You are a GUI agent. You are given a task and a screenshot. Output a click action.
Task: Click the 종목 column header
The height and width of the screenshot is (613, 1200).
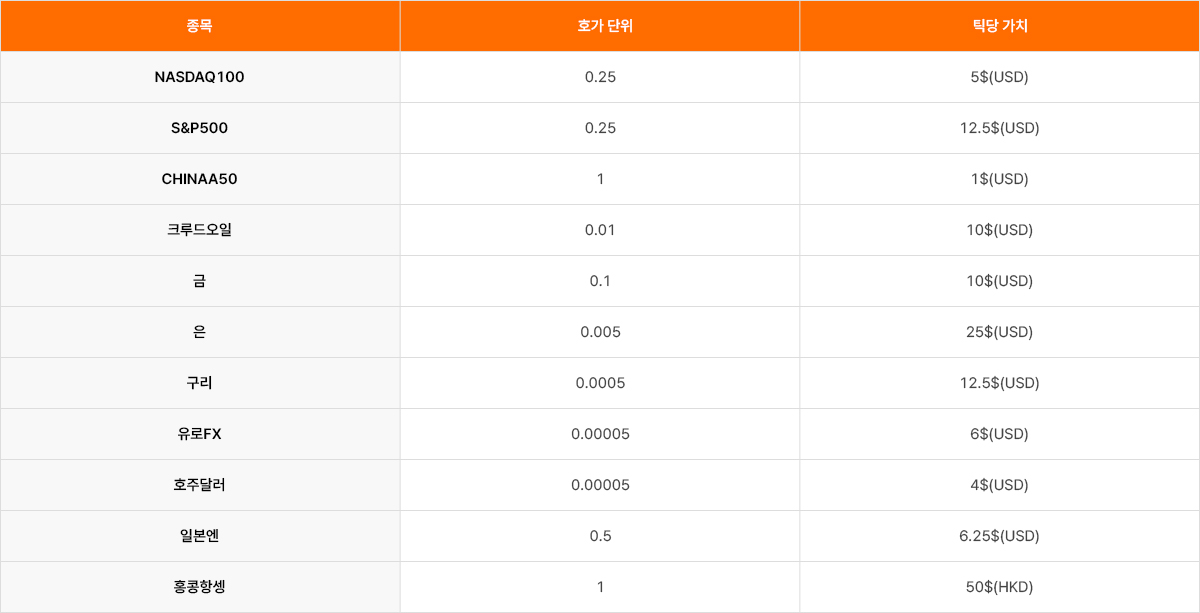pos(200,26)
